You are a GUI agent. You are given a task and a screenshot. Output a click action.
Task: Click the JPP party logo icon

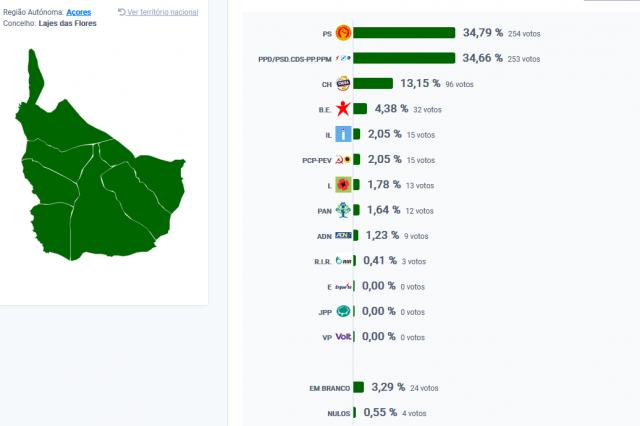pyautogui.click(x=343, y=312)
